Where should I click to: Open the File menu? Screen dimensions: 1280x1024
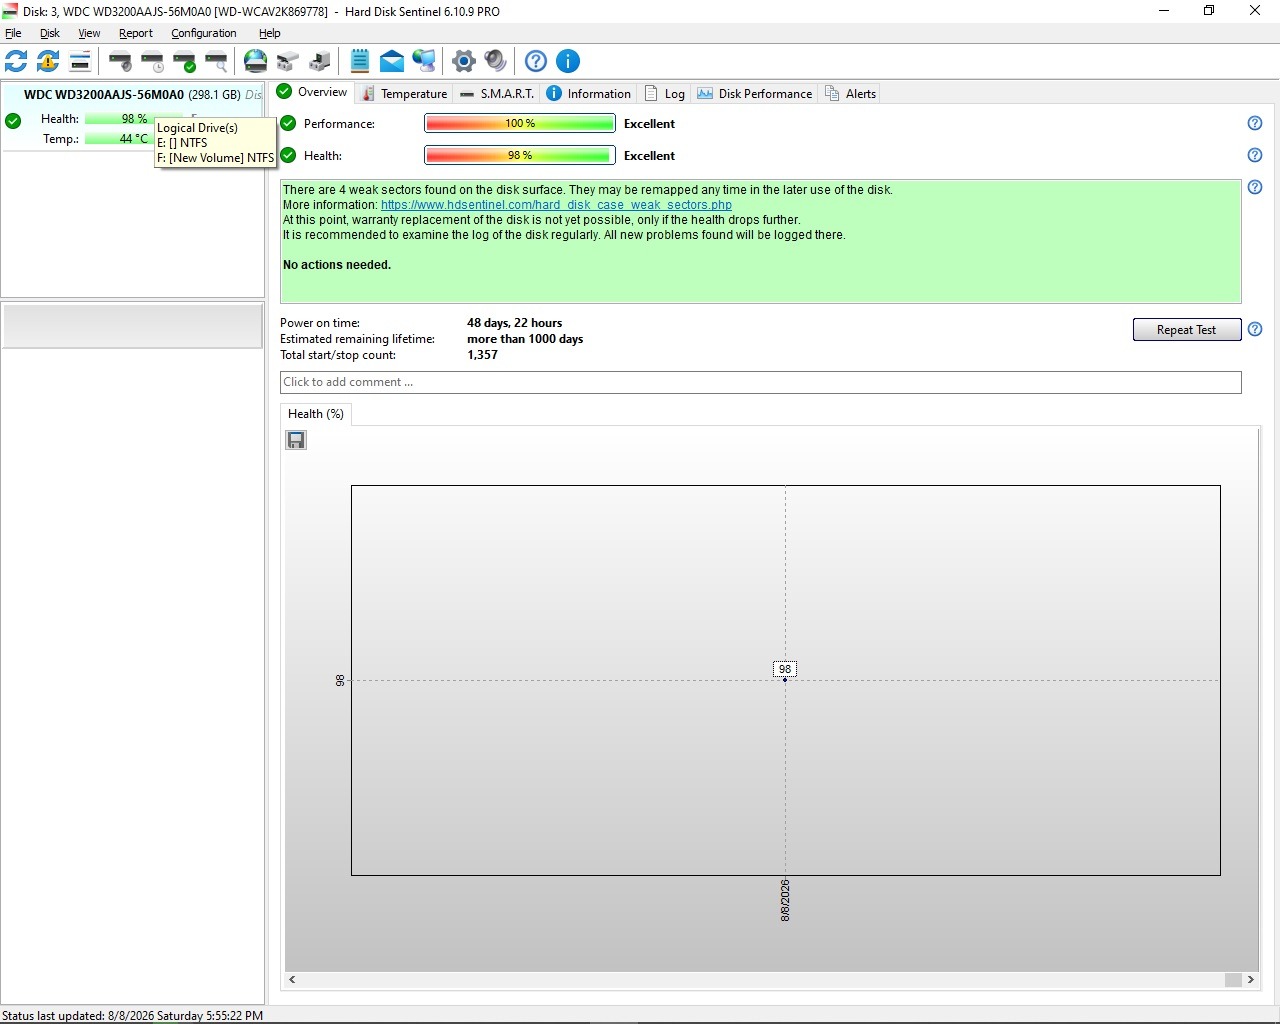point(13,33)
